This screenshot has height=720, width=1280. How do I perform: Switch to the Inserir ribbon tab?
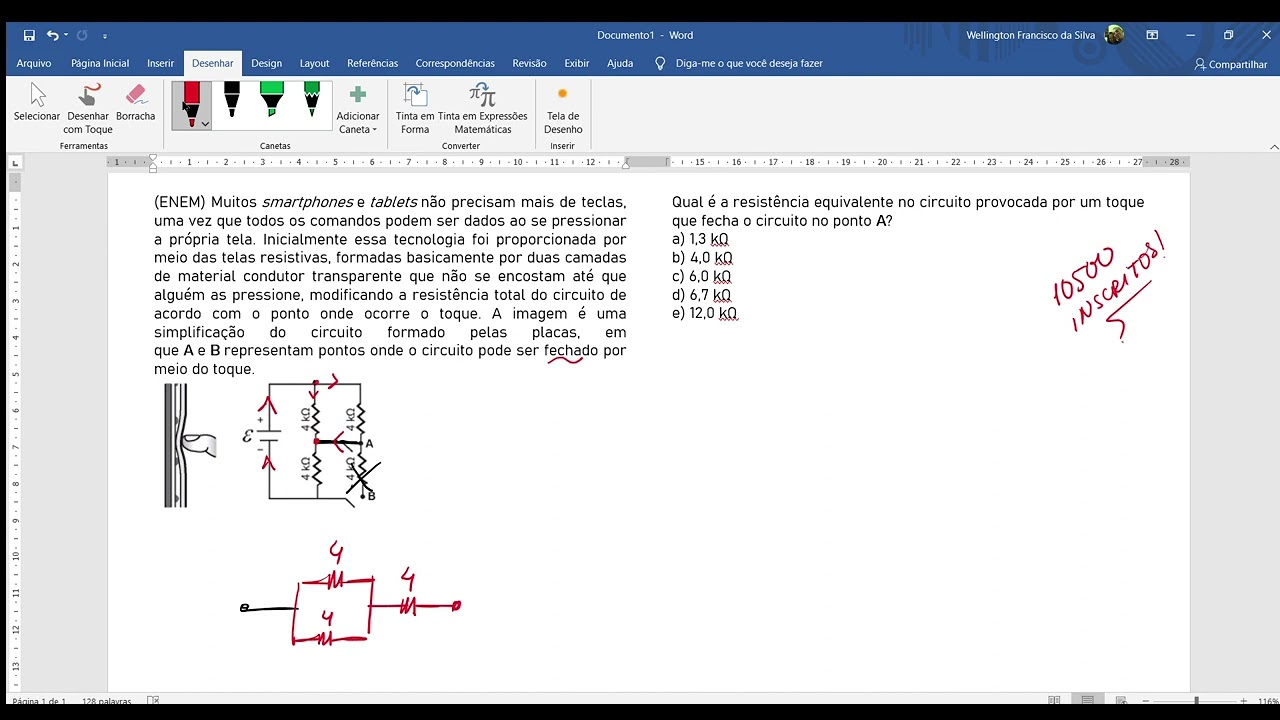[160, 63]
